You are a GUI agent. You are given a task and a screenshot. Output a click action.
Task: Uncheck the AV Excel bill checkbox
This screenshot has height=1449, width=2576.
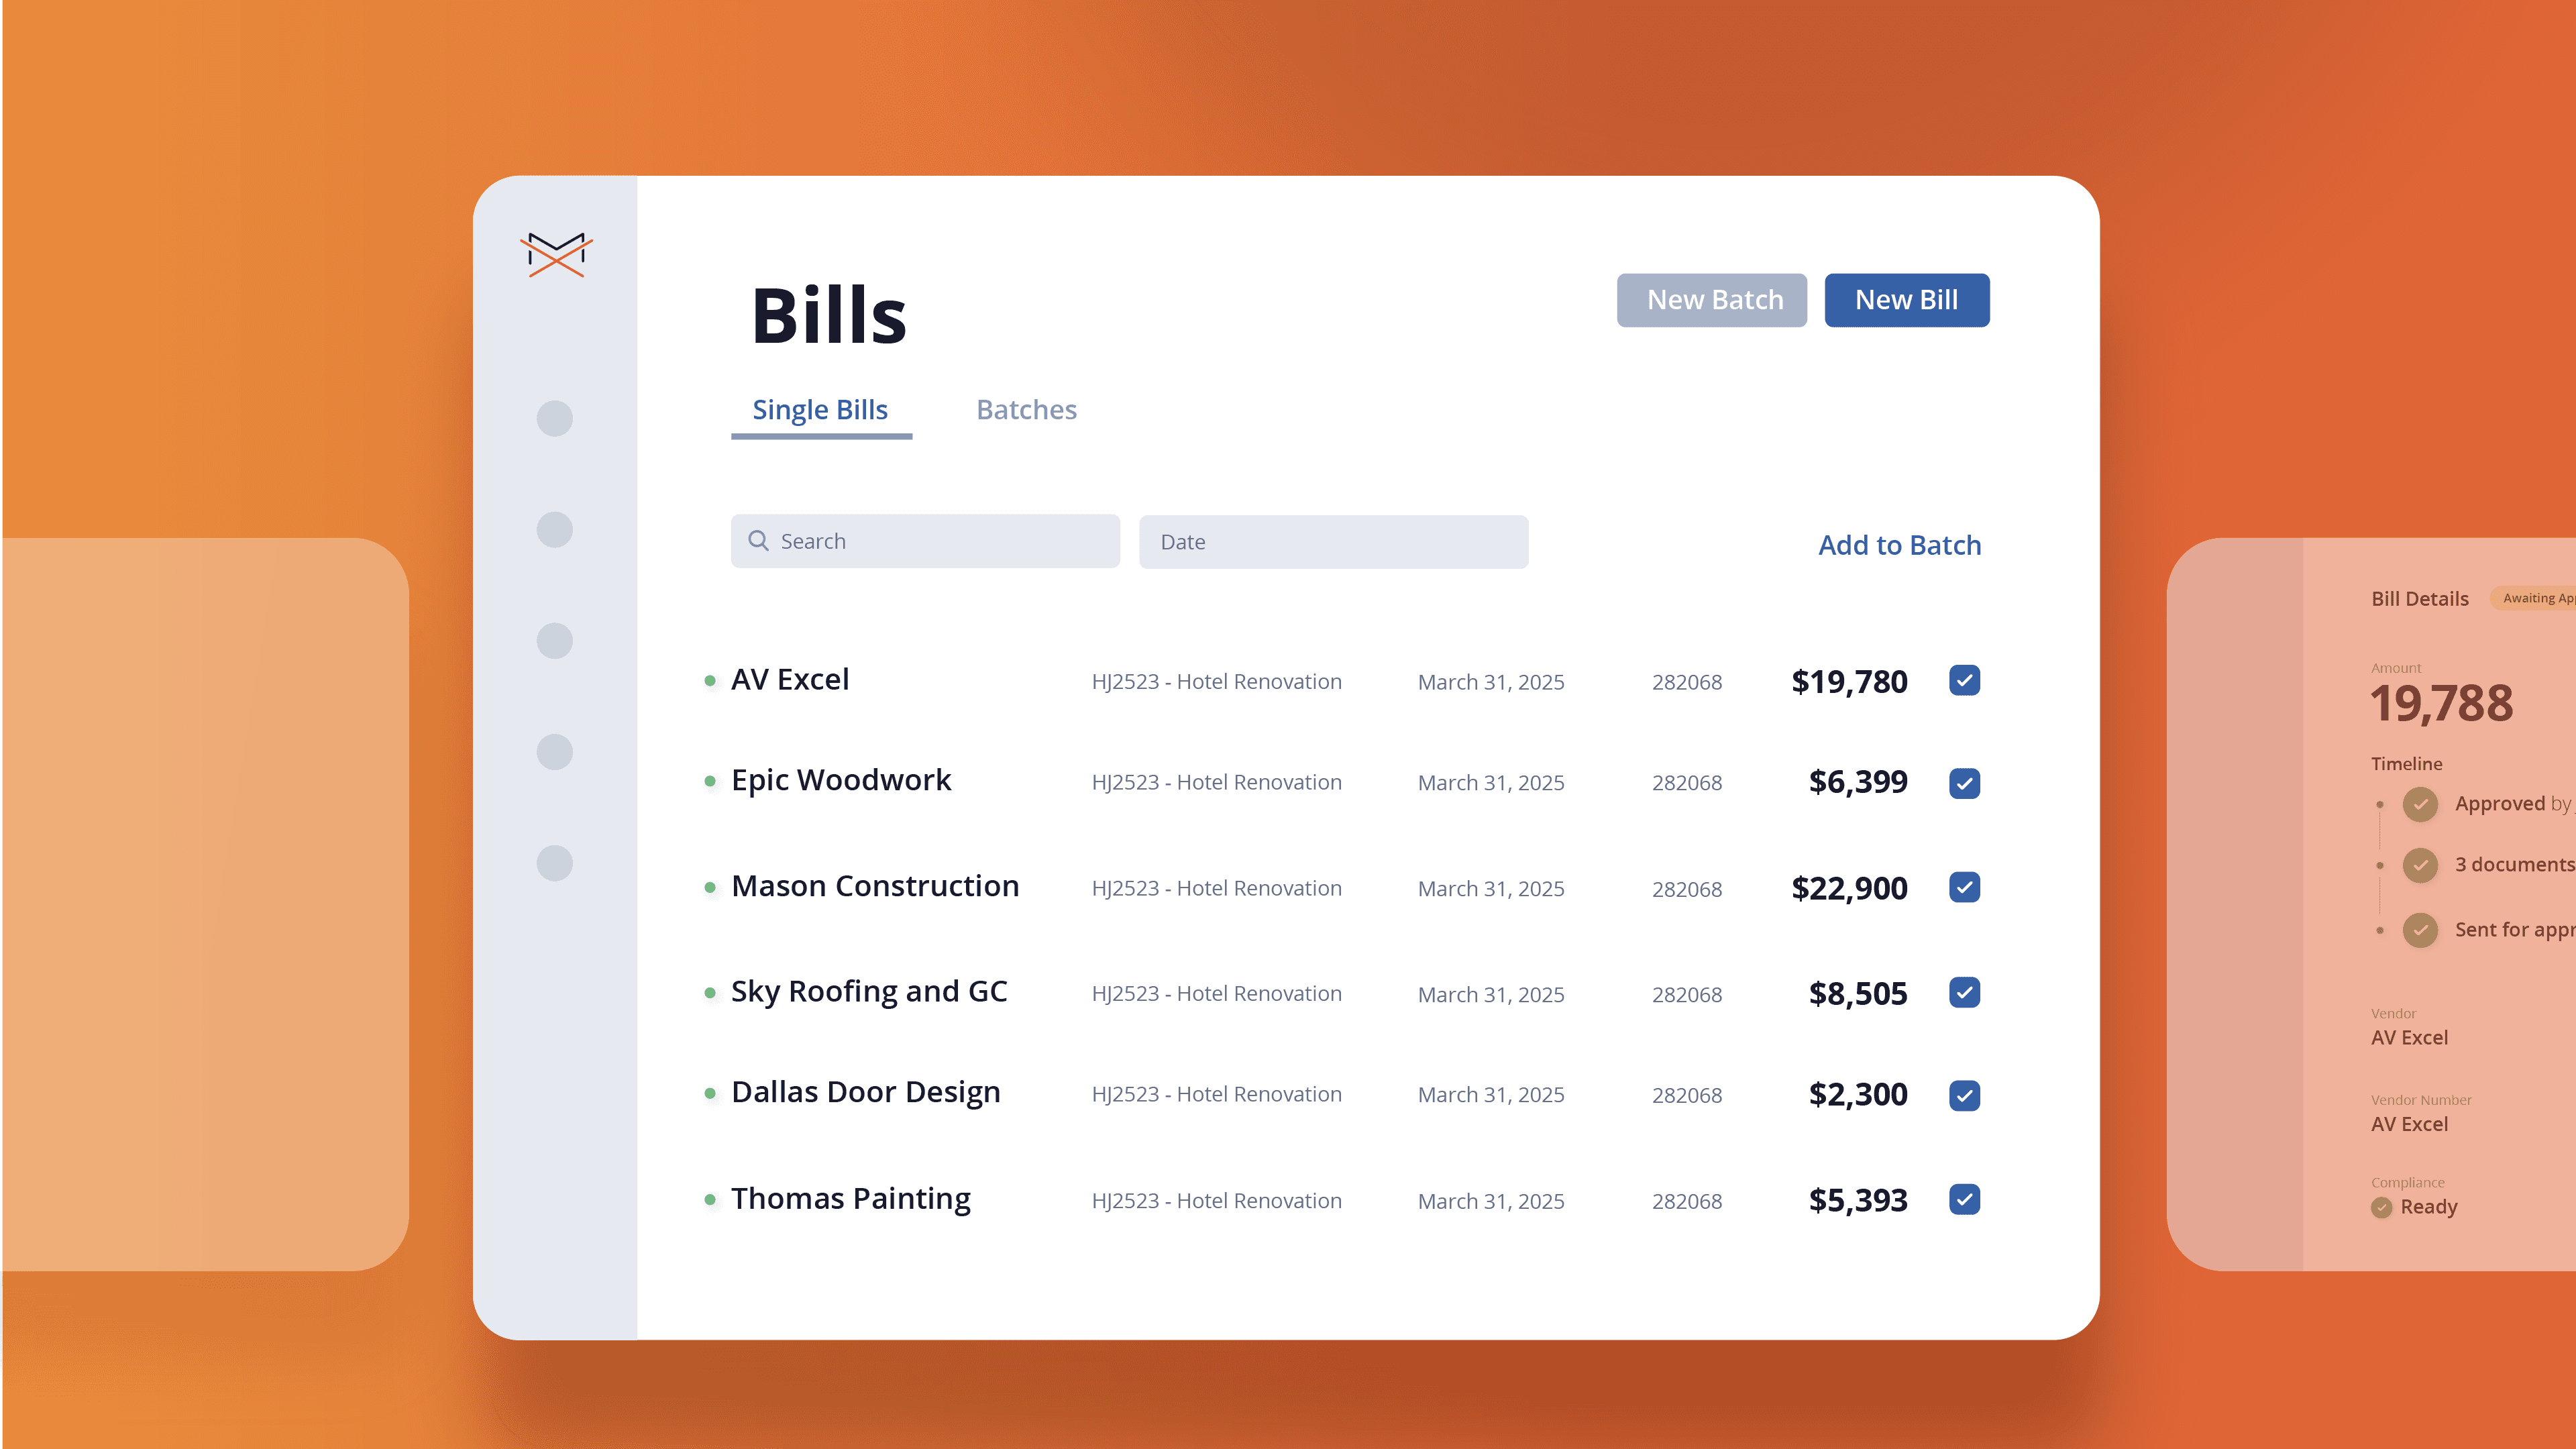click(1964, 681)
